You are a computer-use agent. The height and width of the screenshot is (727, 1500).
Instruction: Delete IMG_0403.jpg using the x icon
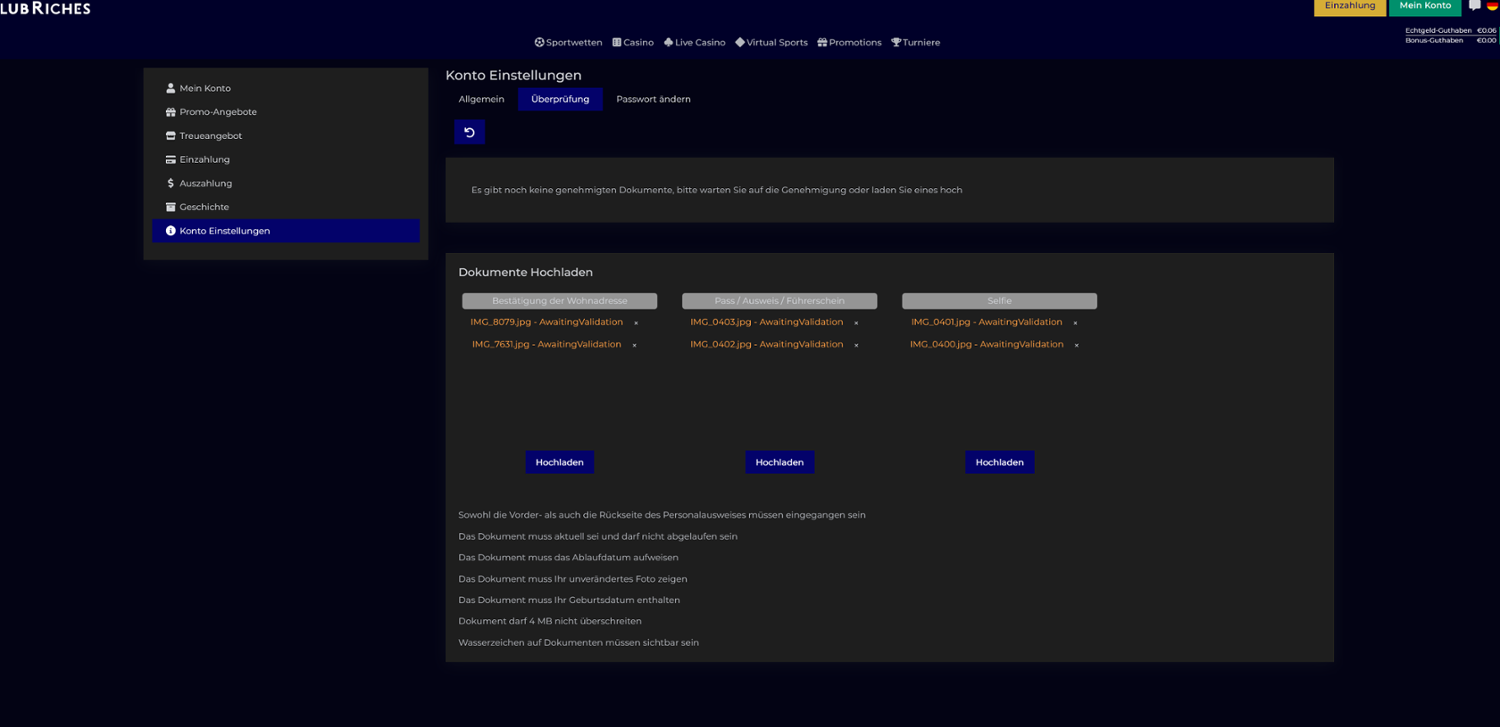pos(856,323)
